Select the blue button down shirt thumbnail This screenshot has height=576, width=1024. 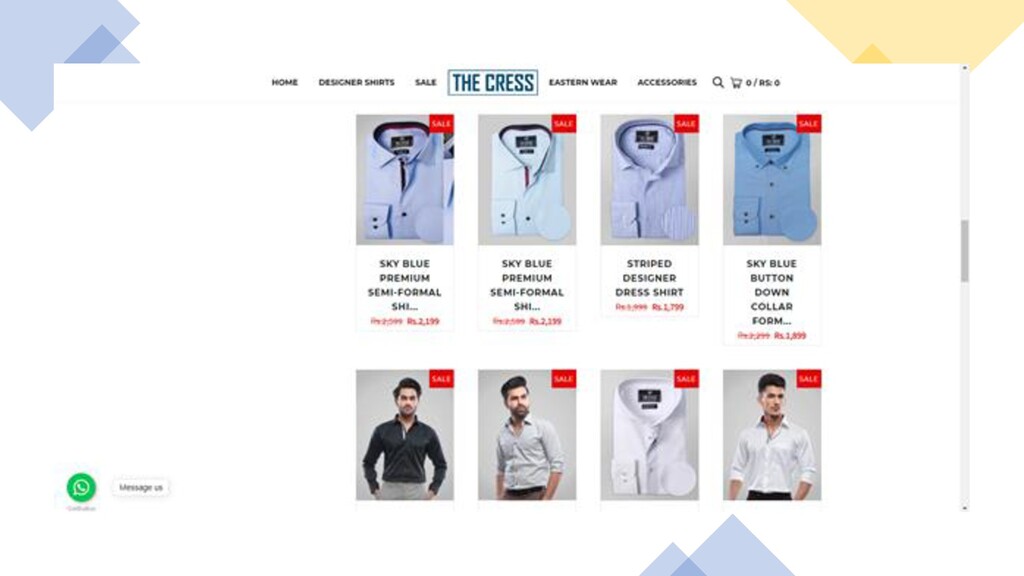tap(772, 180)
